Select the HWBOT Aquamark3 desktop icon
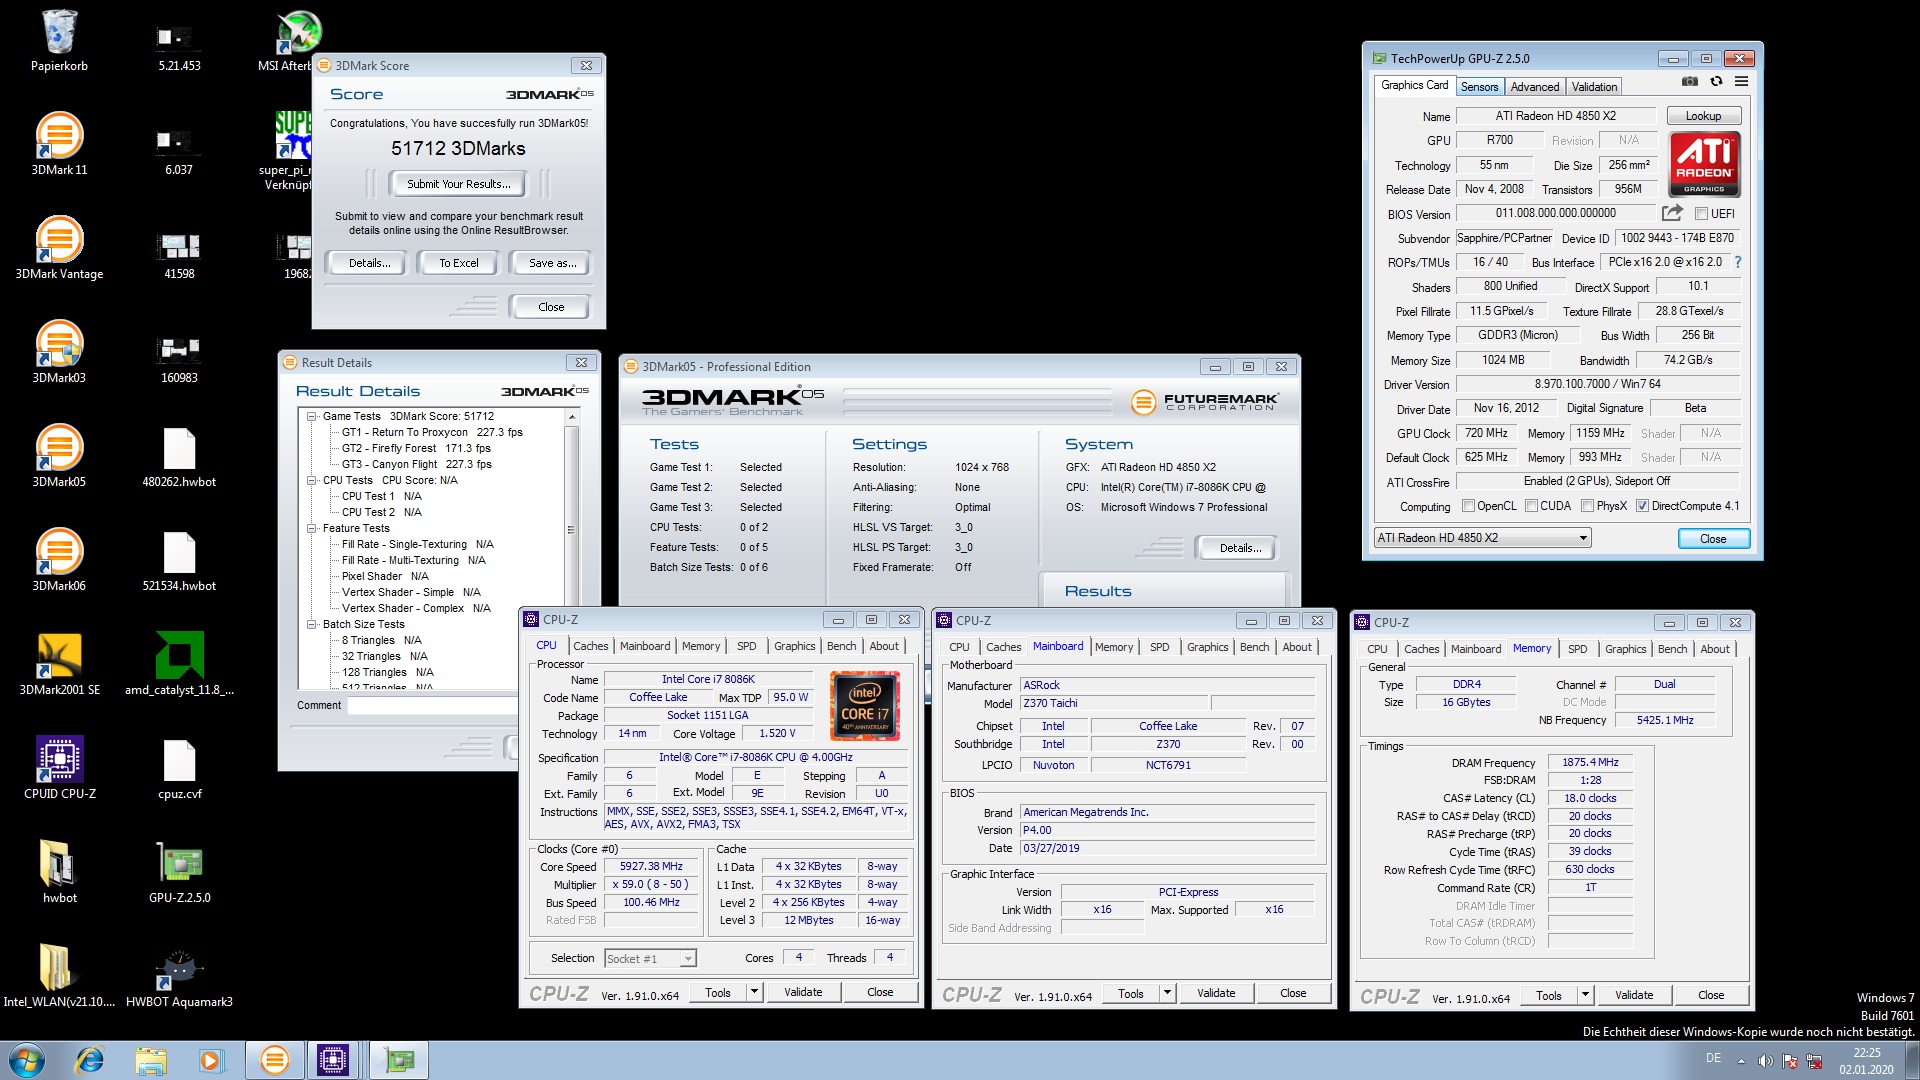The width and height of the screenshot is (1920, 1080). pyautogui.click(x=179, y=978)
